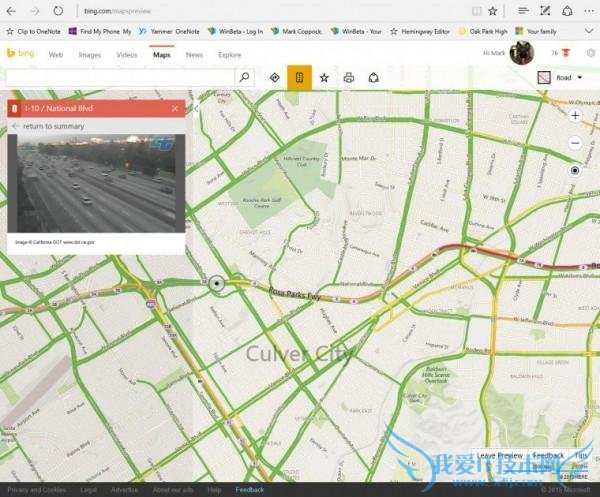
Task: Click the traffic camera marker on map
Action: [x=217, y=284]
